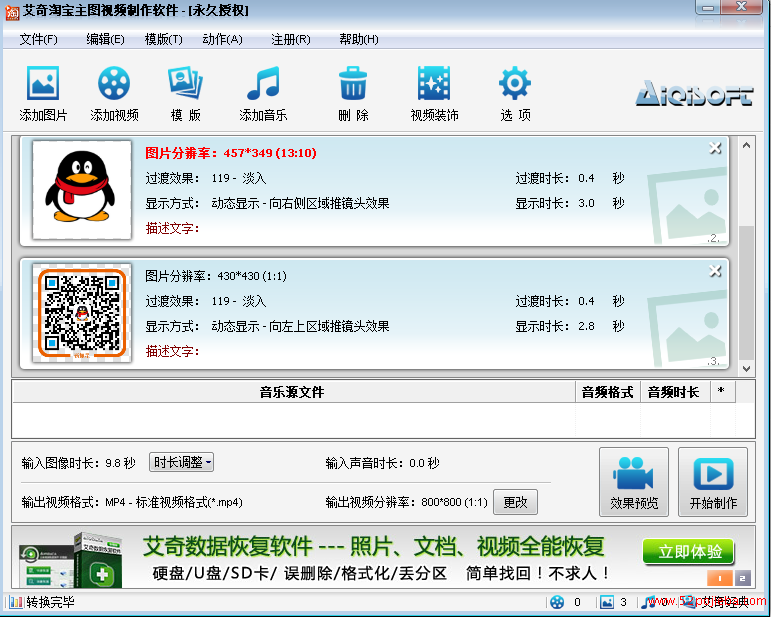771x617 pixels.
Task: Click the video count reel icon in status bar
Action: (x=557, y=602)
